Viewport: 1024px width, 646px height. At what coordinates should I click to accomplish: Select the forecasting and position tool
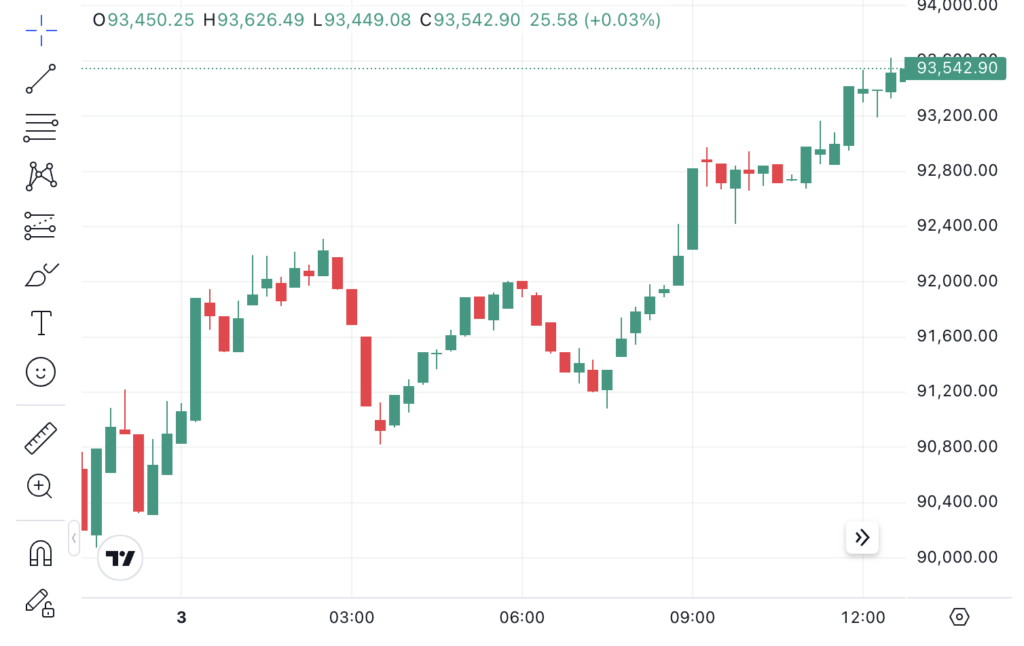pyautogui.click(x=41, y=225)
